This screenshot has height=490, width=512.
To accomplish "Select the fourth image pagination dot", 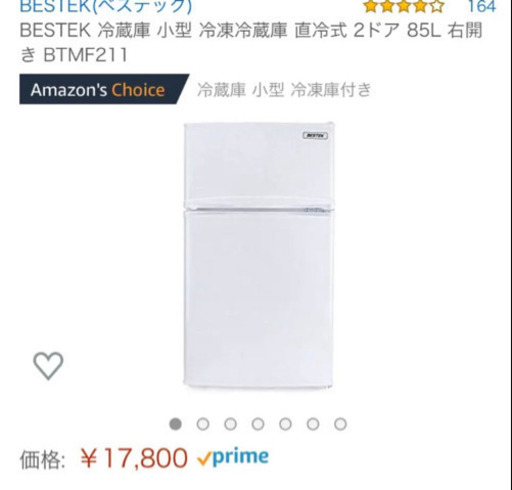I will pos(258,424).
